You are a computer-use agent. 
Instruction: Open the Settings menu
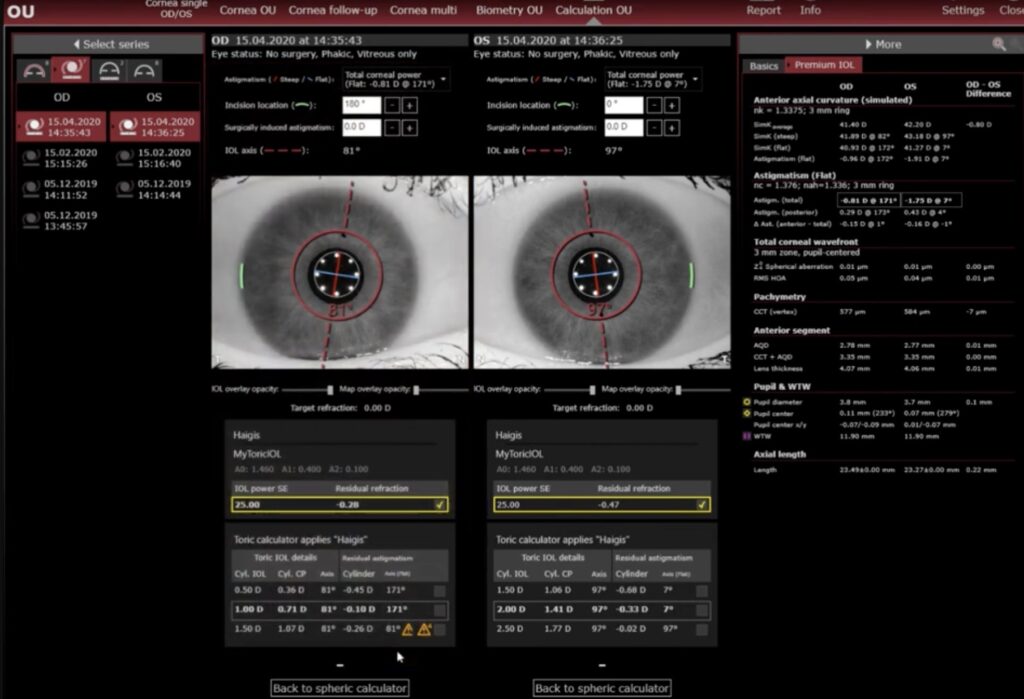tap(962, 10)
